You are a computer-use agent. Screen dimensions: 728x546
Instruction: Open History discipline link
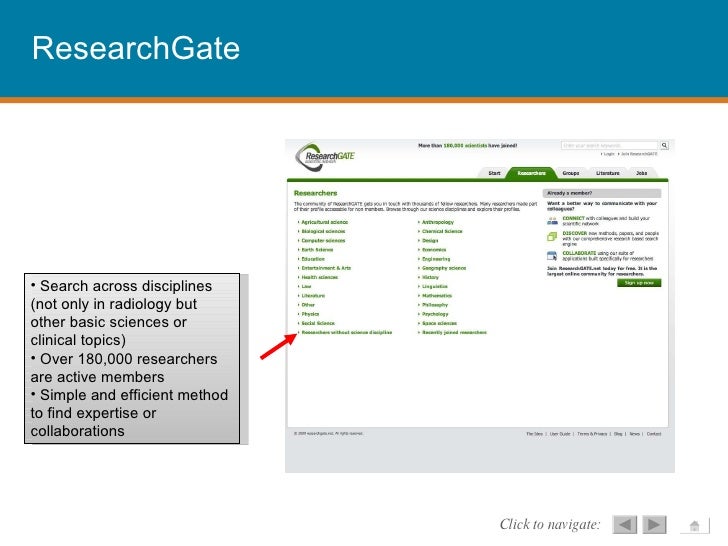point(430,277)
